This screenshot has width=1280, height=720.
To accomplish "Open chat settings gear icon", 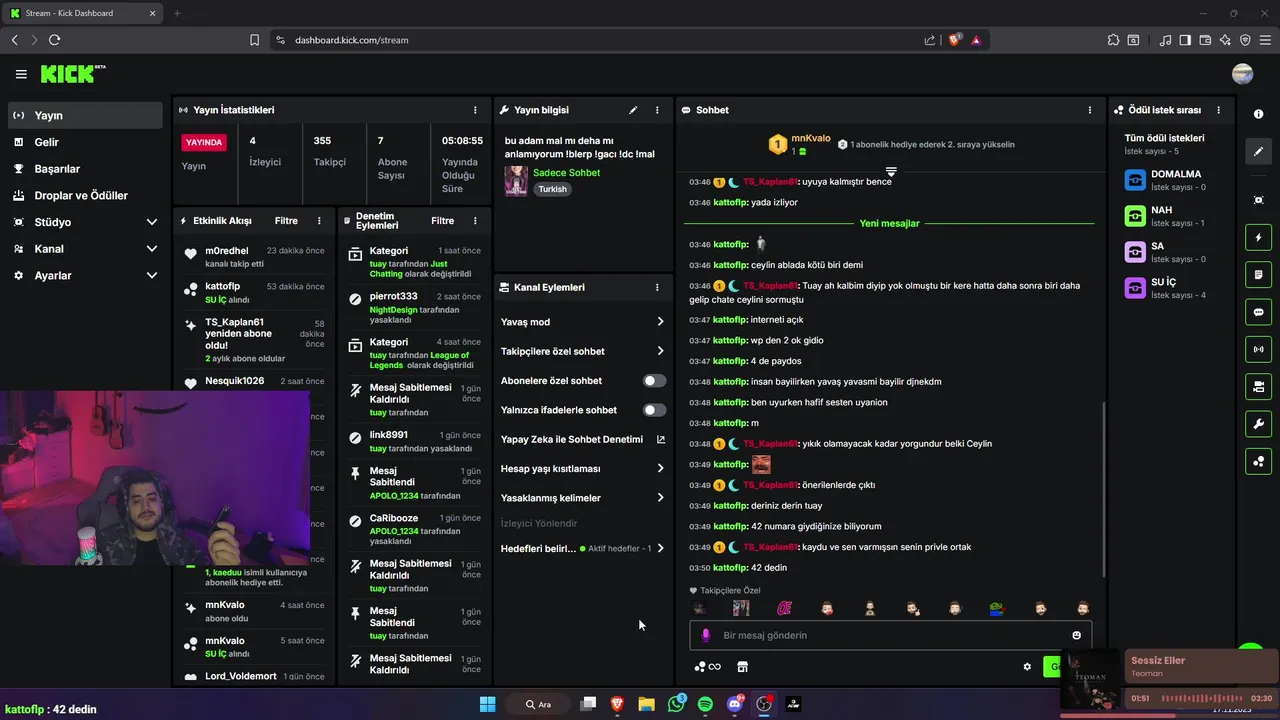I will (1027, 667).
